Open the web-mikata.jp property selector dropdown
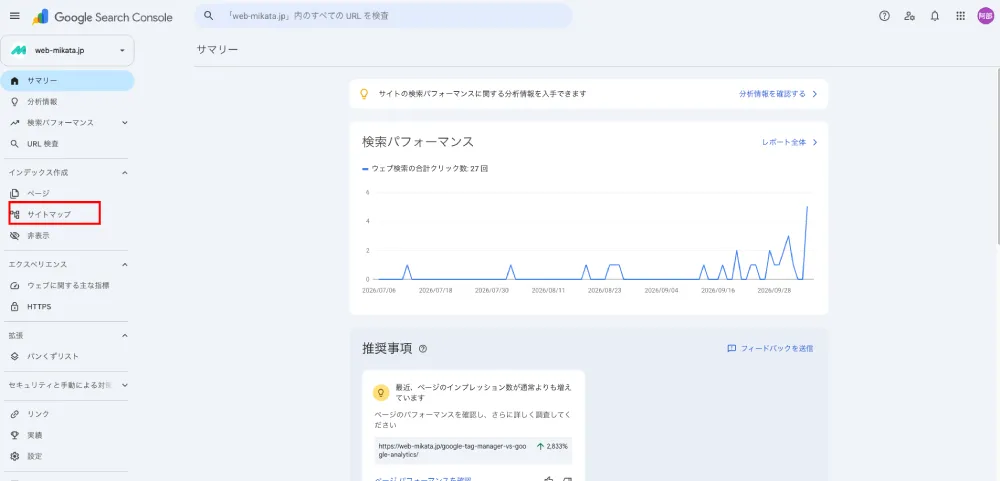Image resolution: width=1000 pixels, height=481 pixels. point(67,50)
